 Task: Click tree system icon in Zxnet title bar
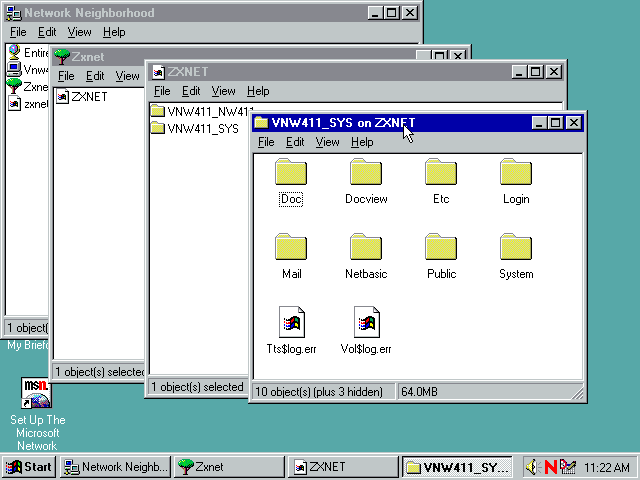[62, 57]
